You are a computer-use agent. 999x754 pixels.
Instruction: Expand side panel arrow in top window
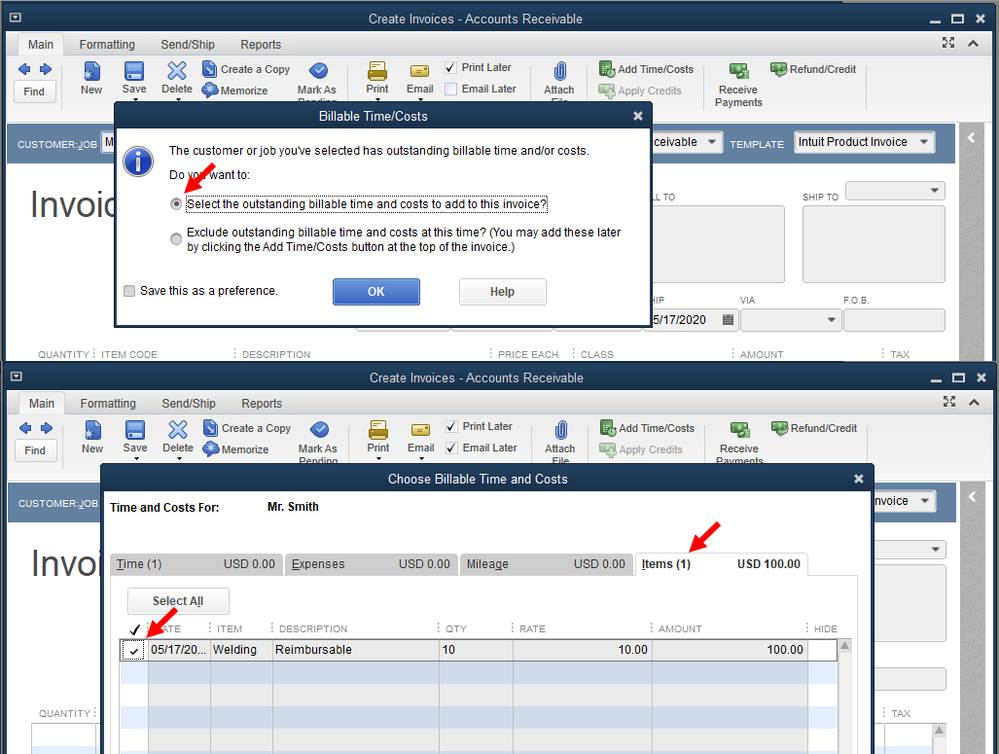(x=971, y=137)
